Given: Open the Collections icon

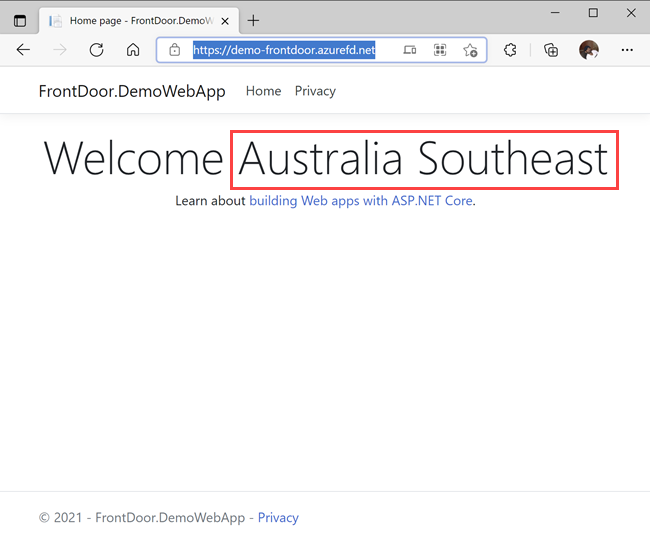Looking at the screenshot, I should [x=551, y=50].
